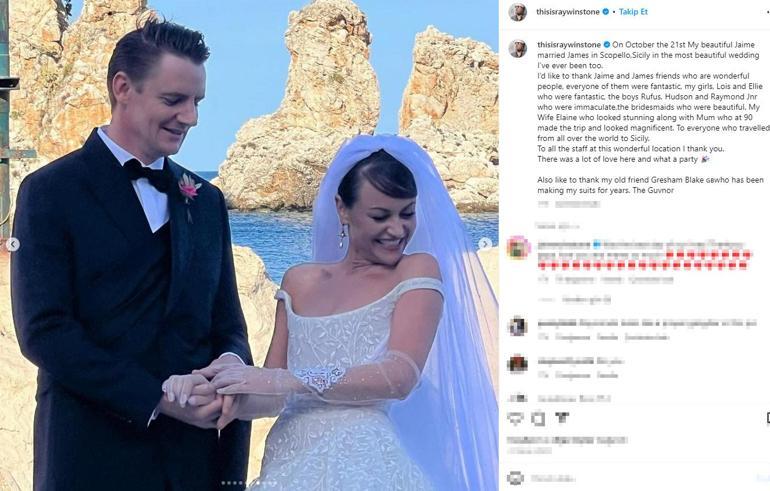
Task: Open first commenter's profile avatar
Action: (x=518, y=246)
